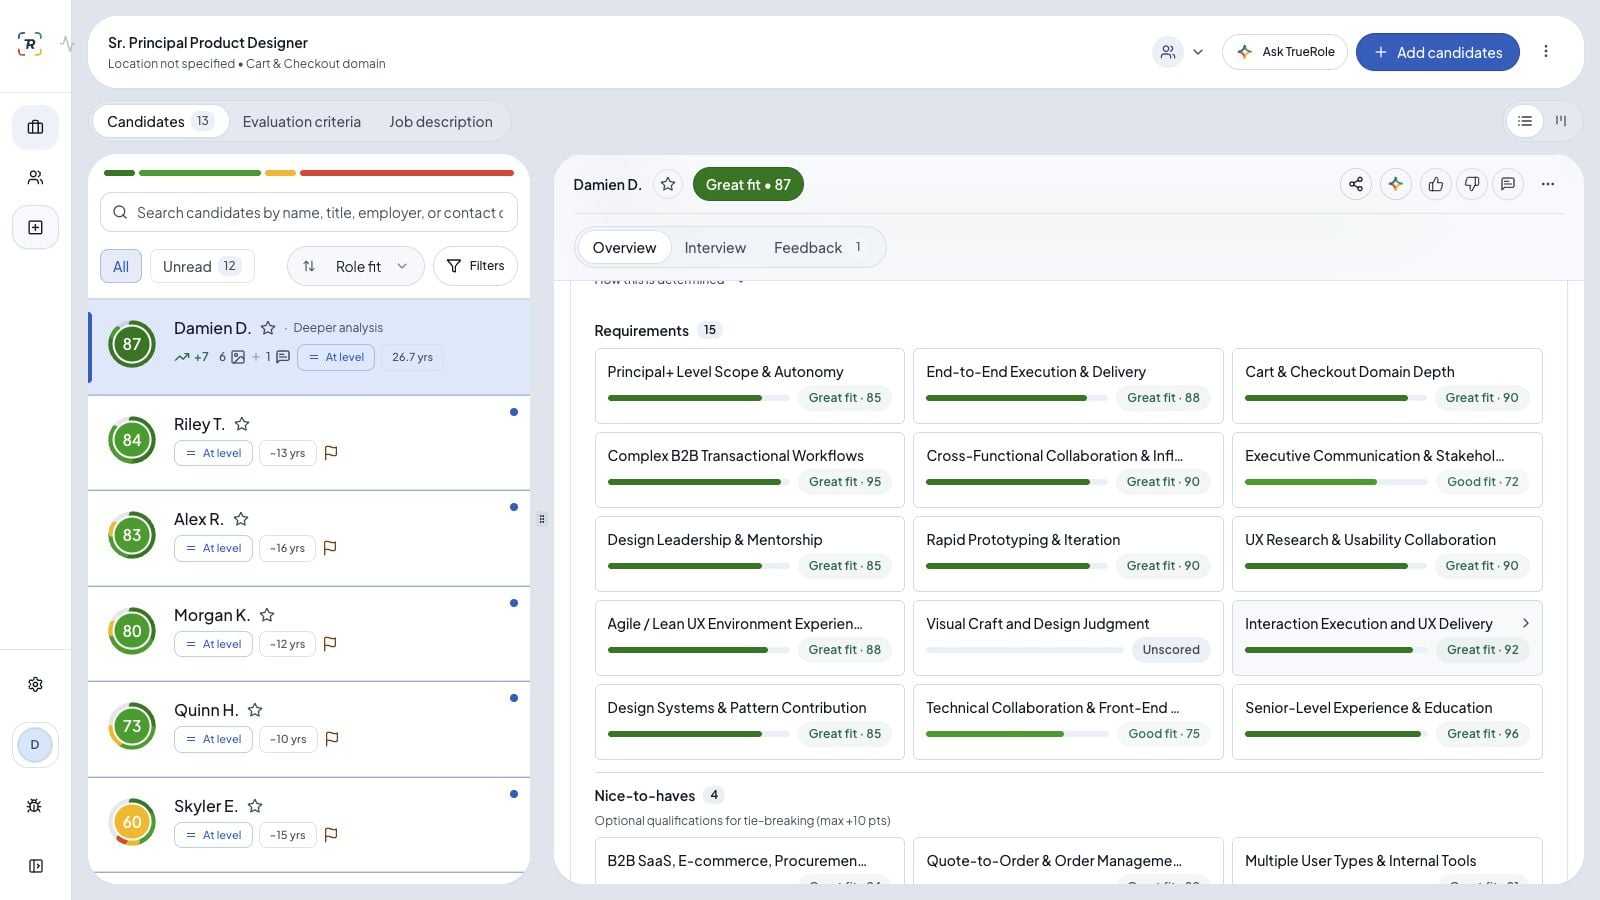Open comment icon in candidate header
This screenshot has height=900, width=1600.
[x=1508, y=184]
